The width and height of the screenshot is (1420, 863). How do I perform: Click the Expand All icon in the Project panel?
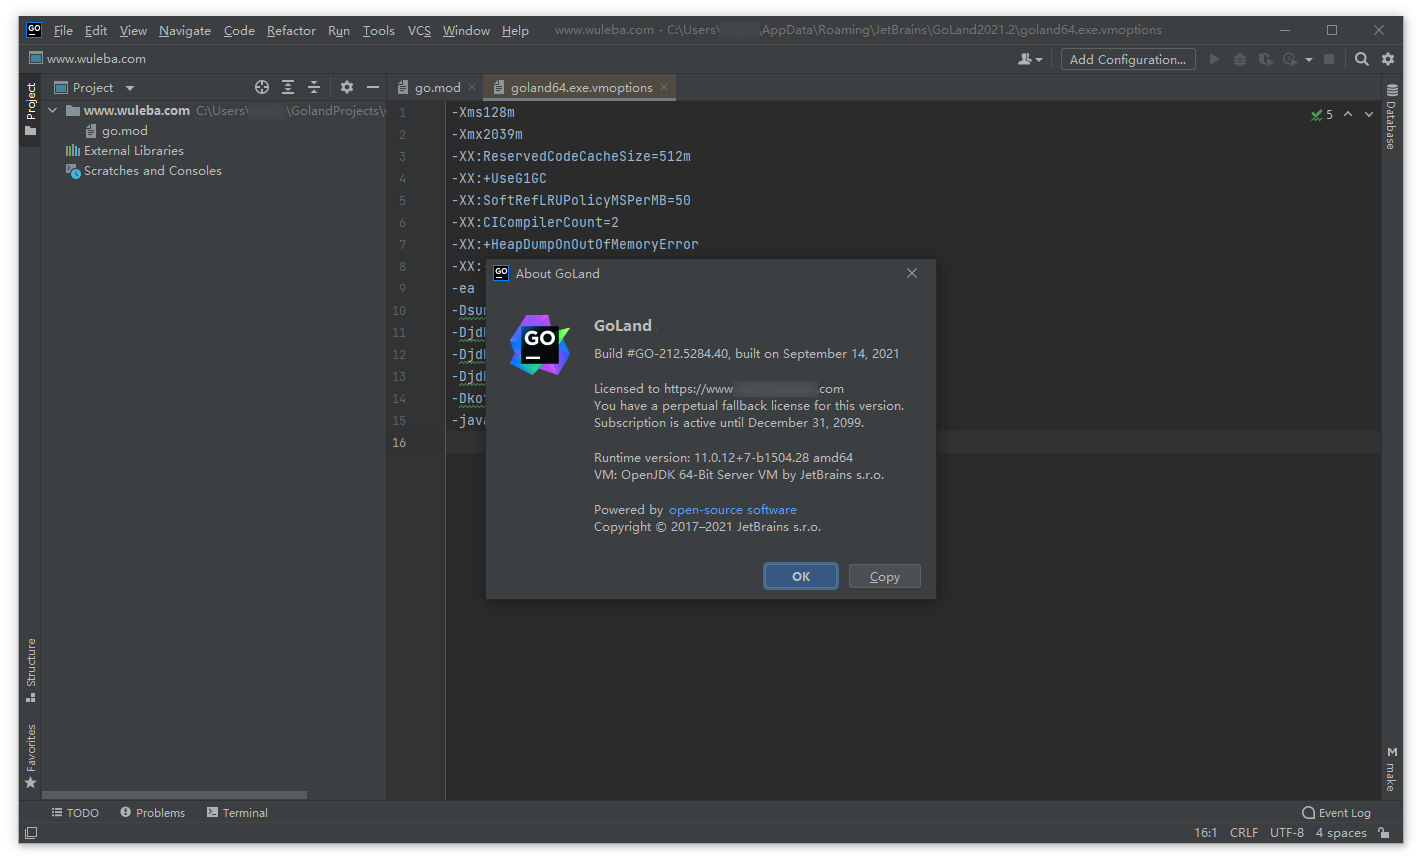point(288,88)
